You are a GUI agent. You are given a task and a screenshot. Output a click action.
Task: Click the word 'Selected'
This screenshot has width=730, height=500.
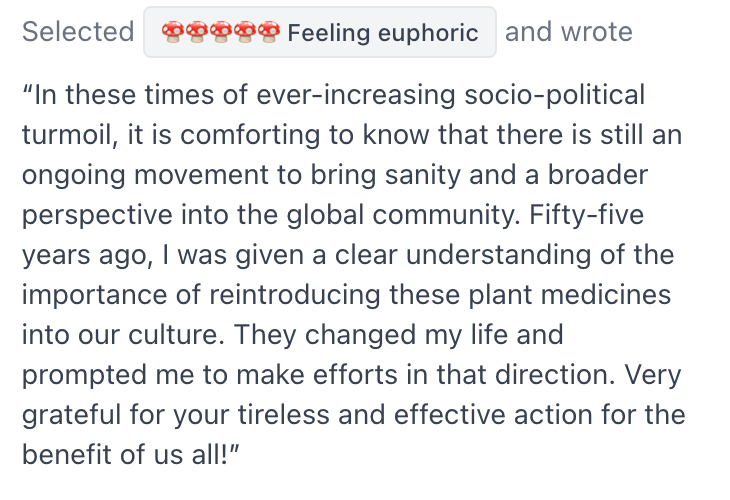tap(78, 32)
